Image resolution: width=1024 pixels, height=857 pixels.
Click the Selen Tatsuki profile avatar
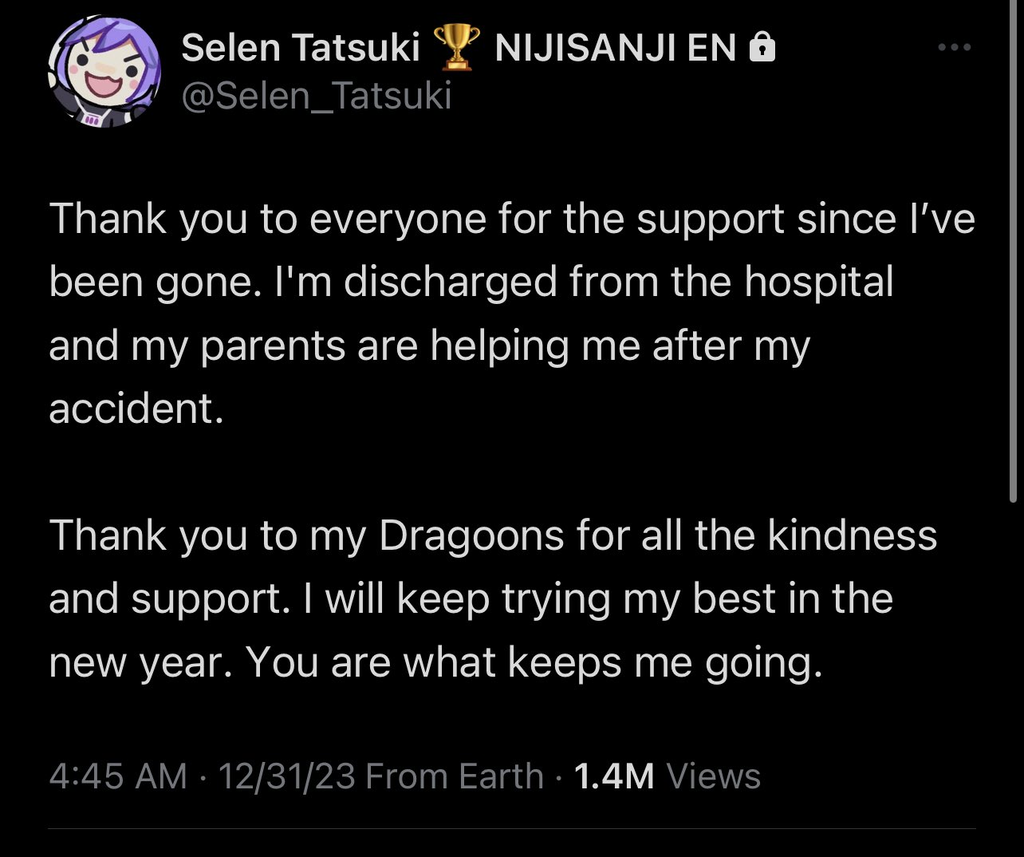coord(104,71)
